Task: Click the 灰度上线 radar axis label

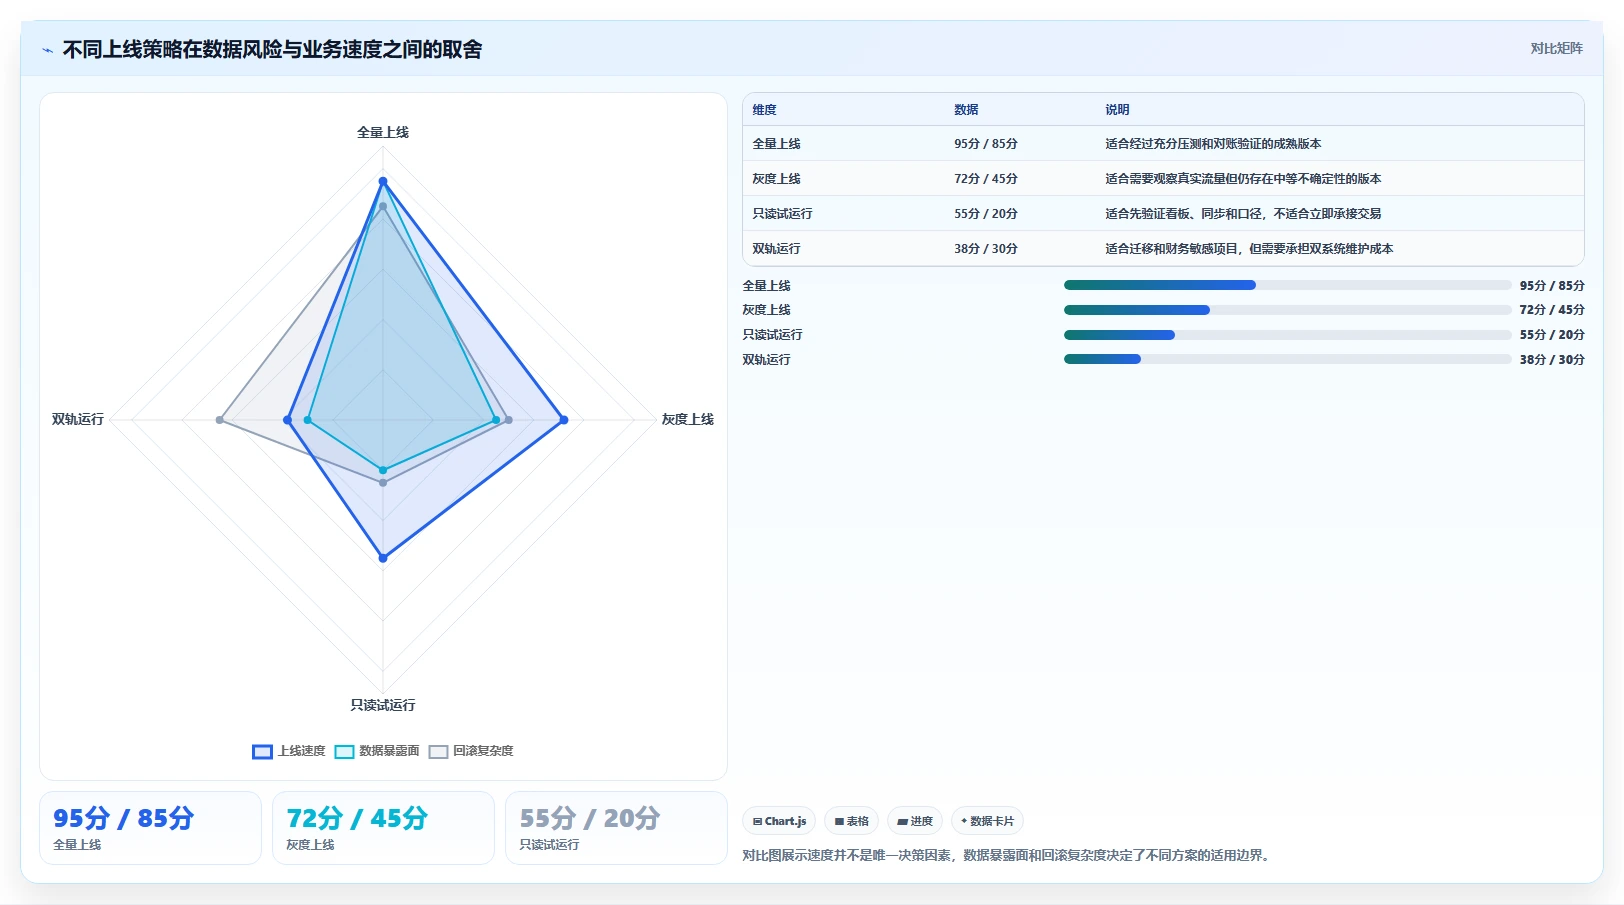Action: tap(688, 419)
